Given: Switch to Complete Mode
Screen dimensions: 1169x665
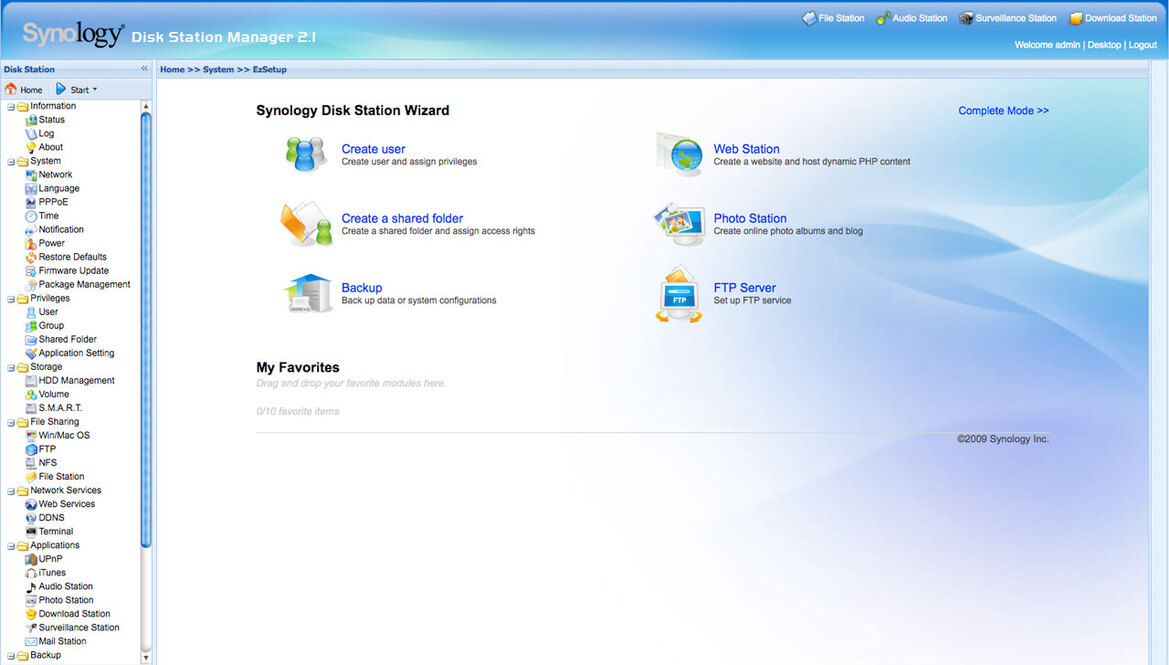Looking at the screenshot, I should click(x=1003, y=110).
